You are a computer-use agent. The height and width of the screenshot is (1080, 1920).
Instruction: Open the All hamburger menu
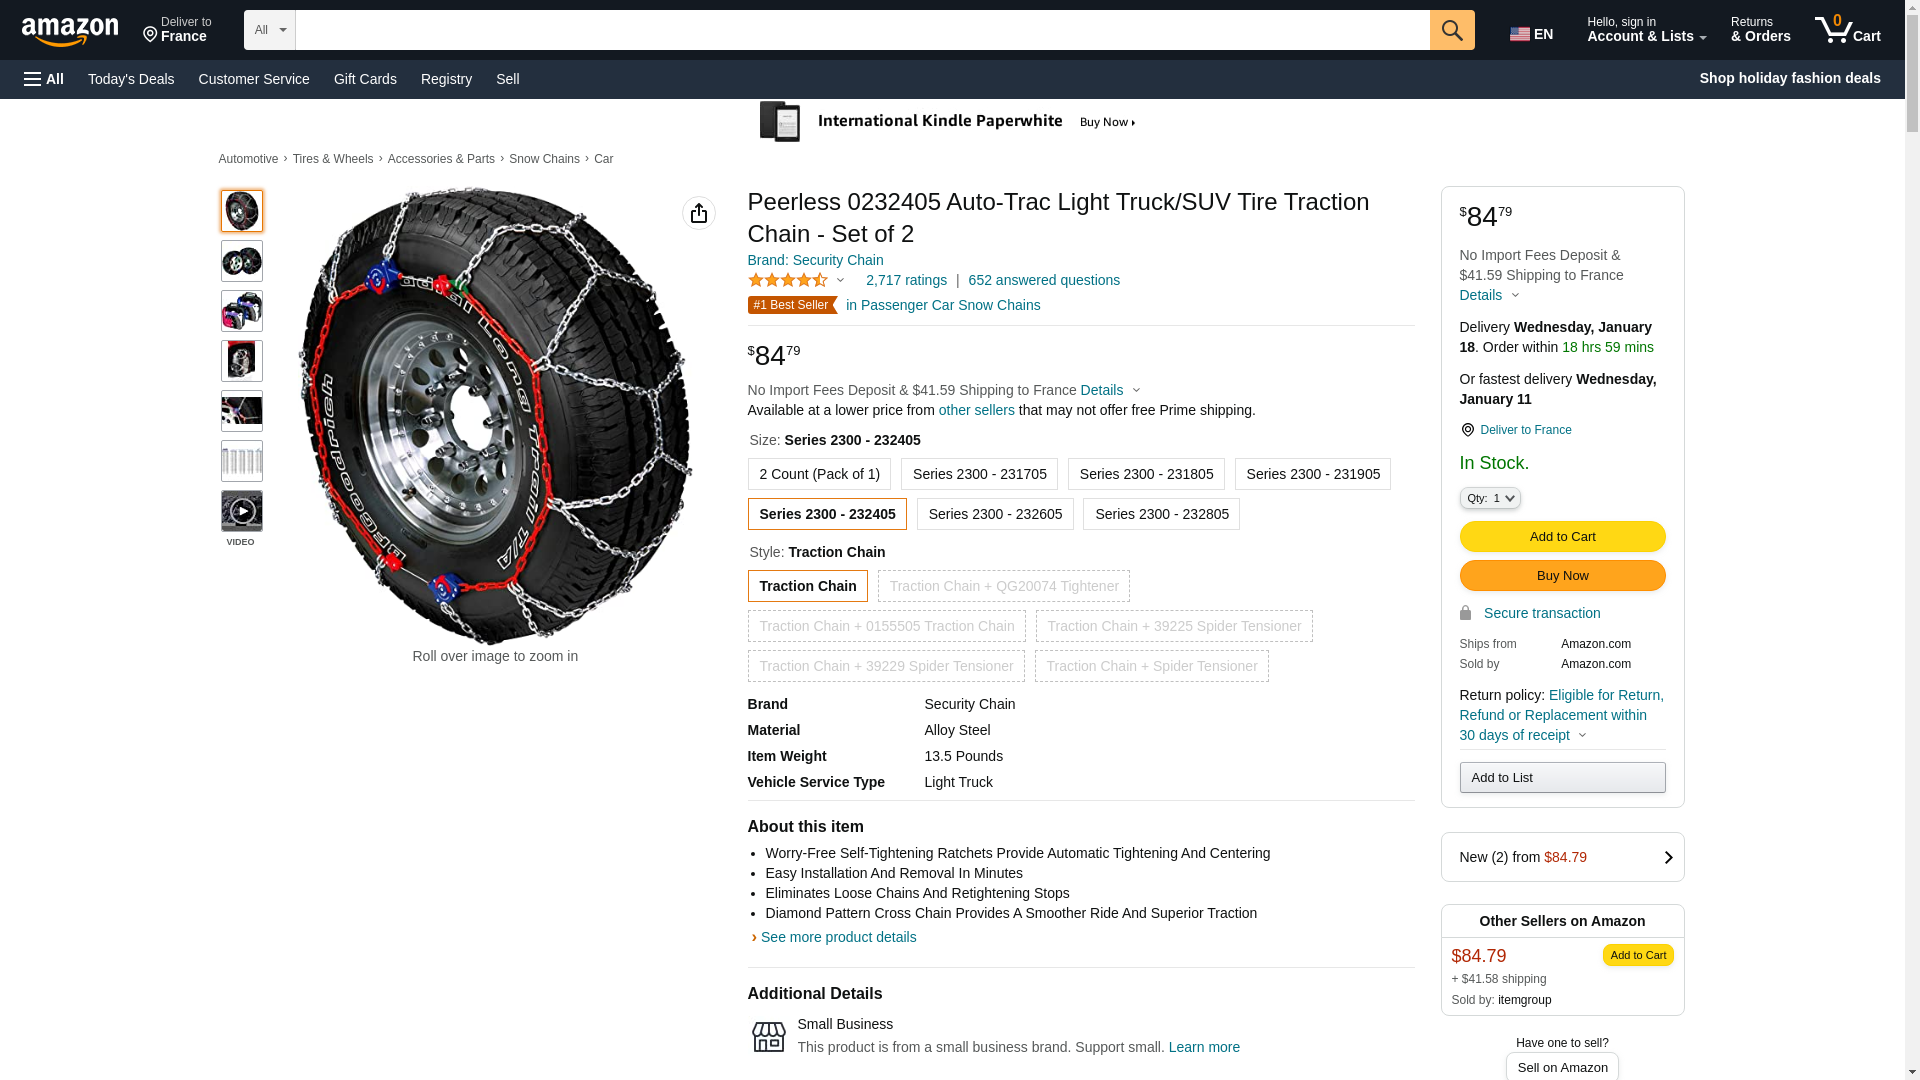(x=44, y=79)
